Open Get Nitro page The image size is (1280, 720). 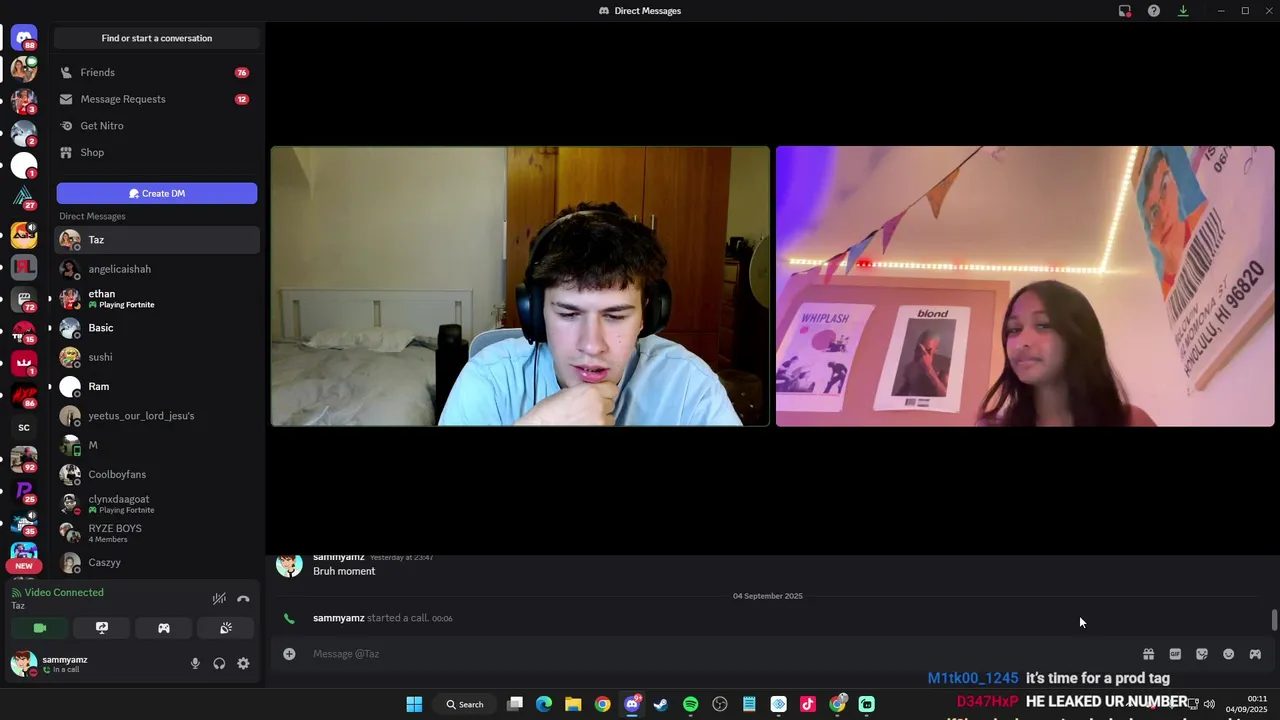[x=157, y=126]
